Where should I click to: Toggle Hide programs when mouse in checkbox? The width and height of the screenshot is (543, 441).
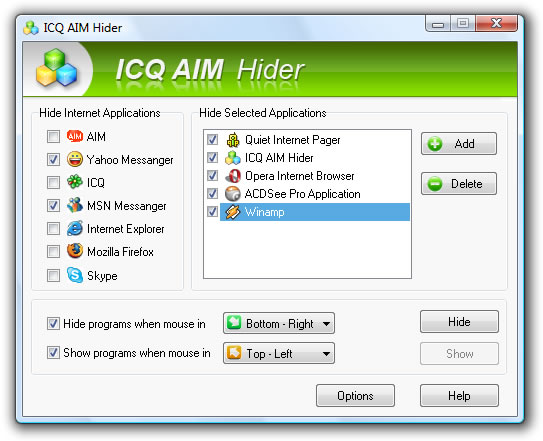tap(53, 324)
